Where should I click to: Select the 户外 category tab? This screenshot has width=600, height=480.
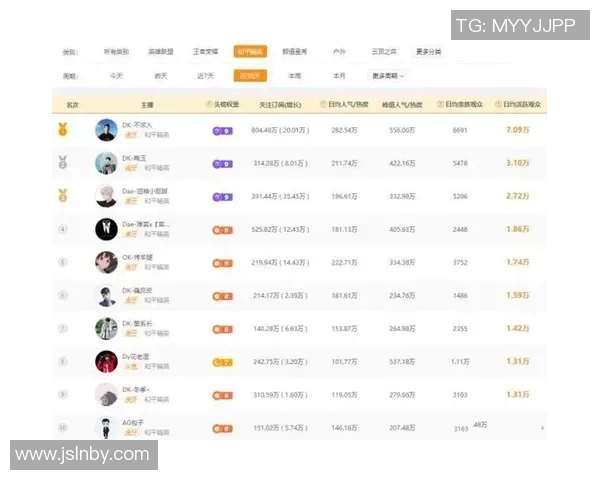click(339, 51)
